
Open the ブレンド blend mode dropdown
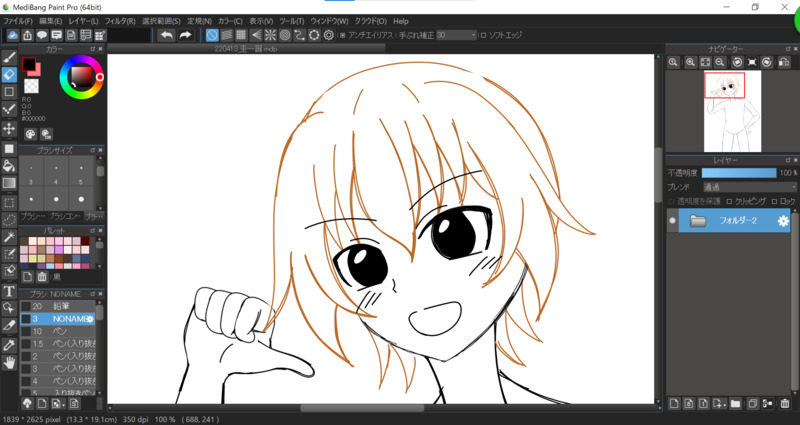click(x=749, y=187)
